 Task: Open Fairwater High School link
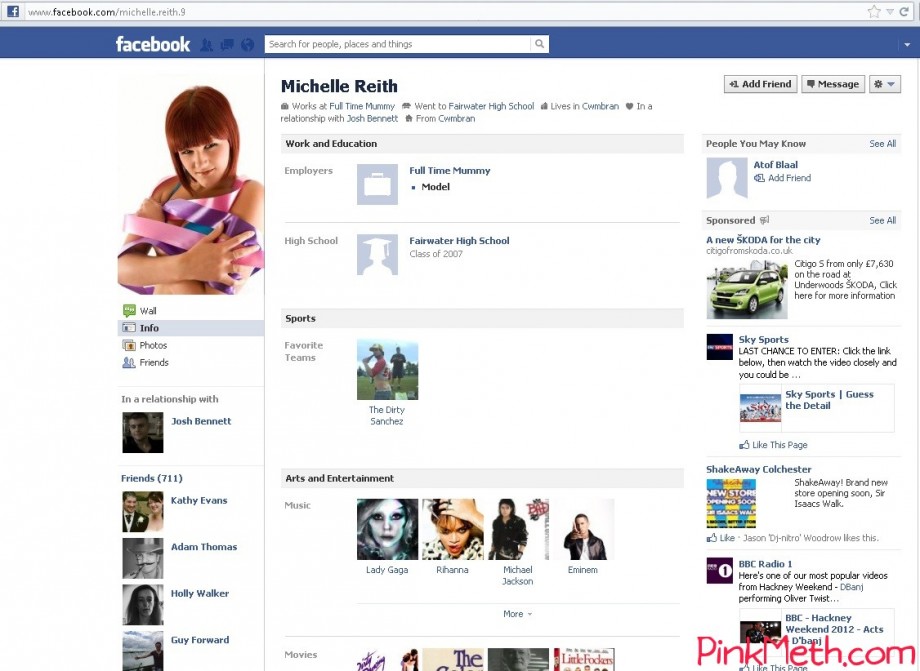click(459, 240)
